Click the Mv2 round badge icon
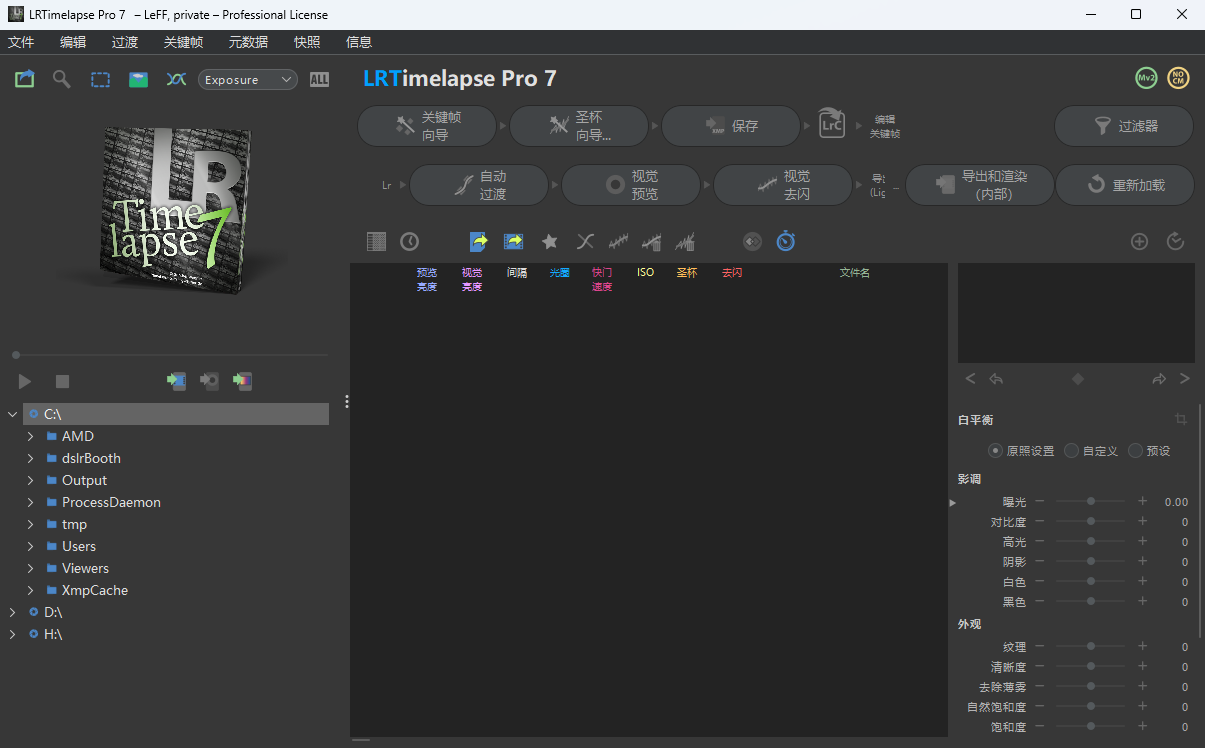This screenshot has width=1205, height=748. tap(1146, 78)
